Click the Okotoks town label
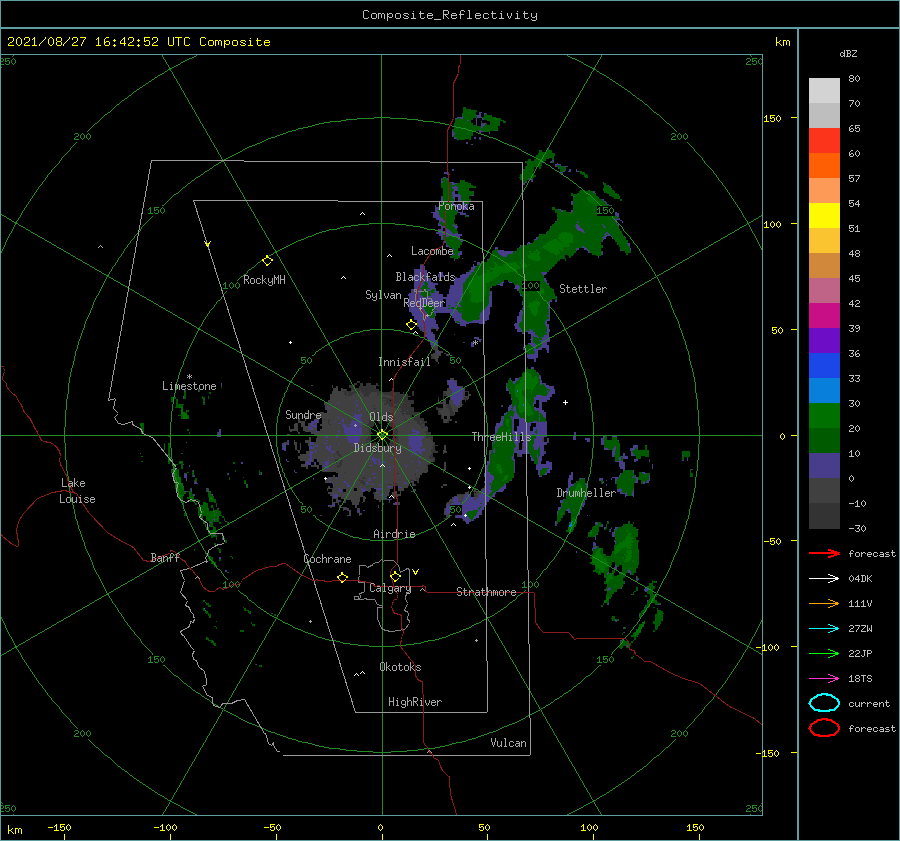Viewport: 900px width, 841px height. tap(400, 667)
